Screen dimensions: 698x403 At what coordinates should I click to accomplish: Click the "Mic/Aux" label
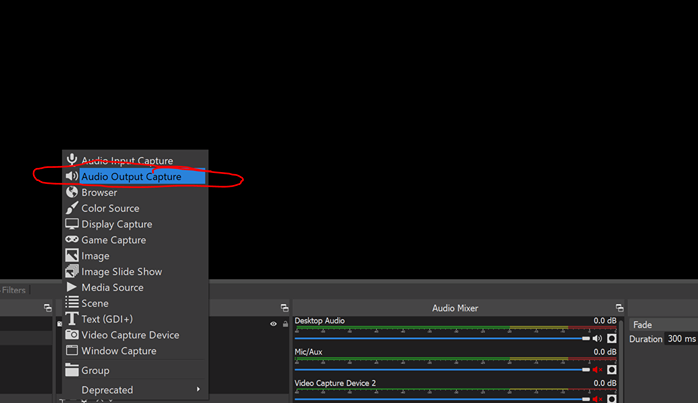pyautogui.click(x=308, y=352)
